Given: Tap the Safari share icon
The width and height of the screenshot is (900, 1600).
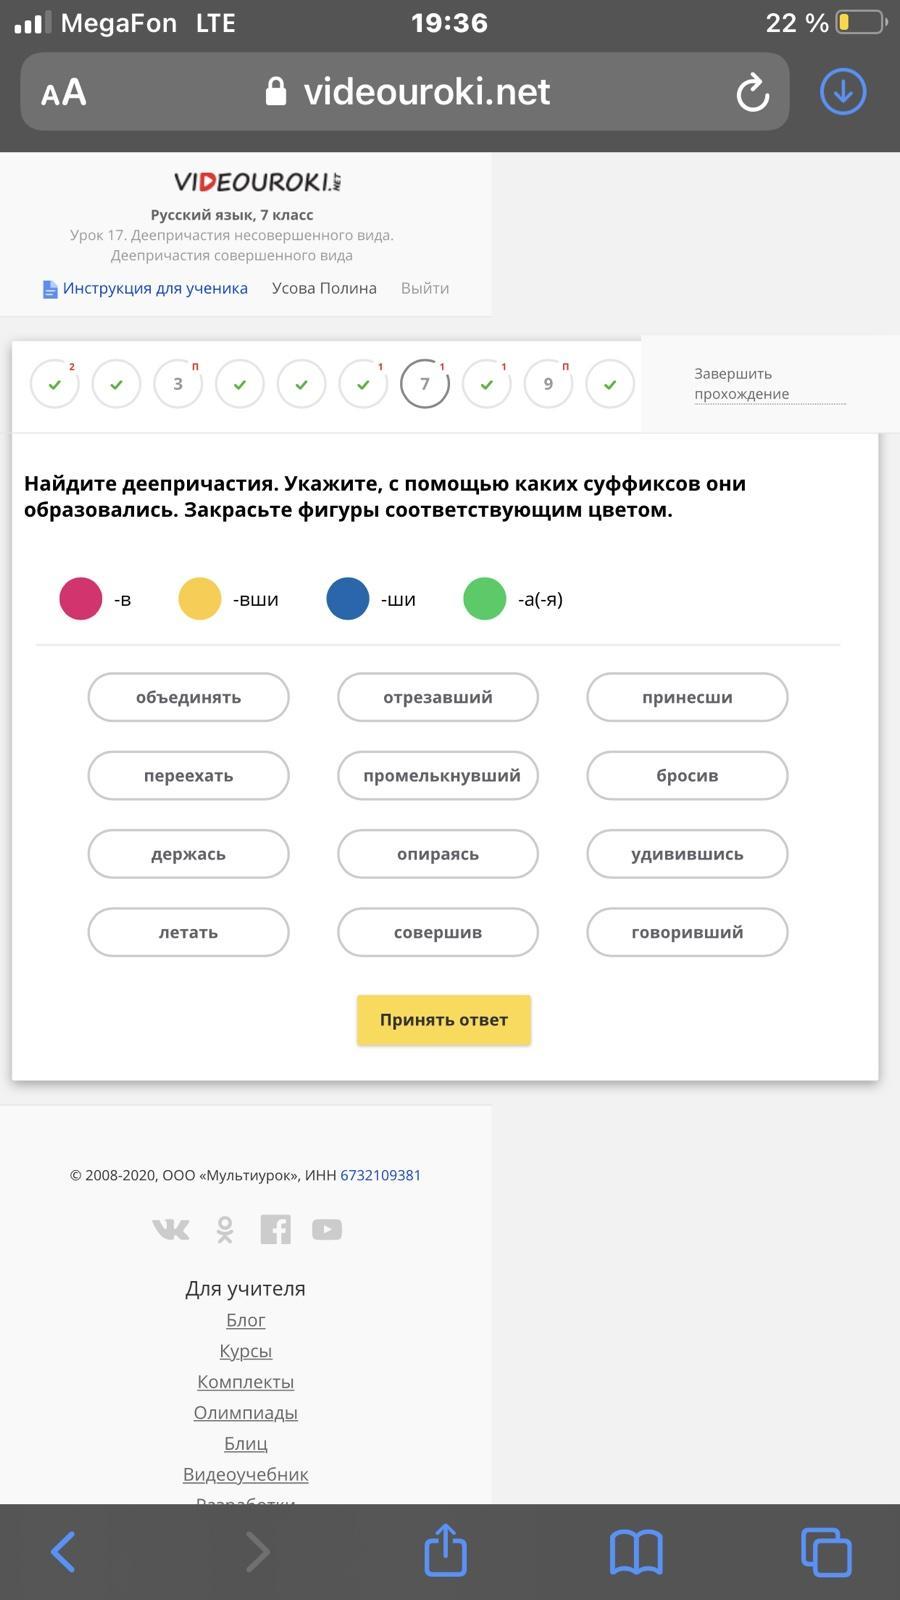Looking at the screenshot, I should (x=445, y=1549).
